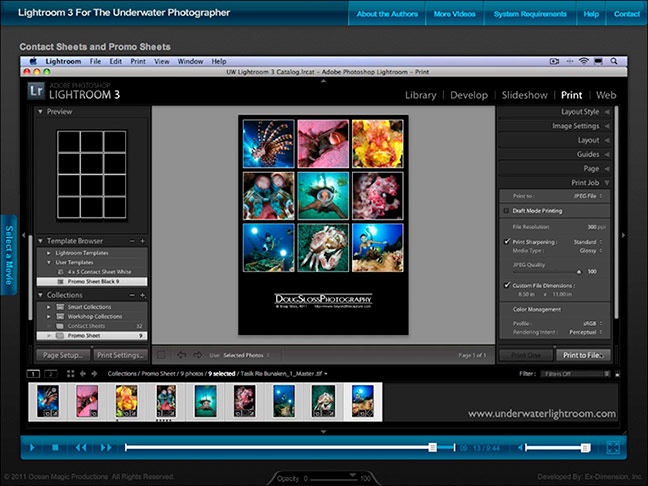The image size is (648, 486).
Task: Show grid view from the filmstrip grid icon
Action: click(x=71, y=374)
